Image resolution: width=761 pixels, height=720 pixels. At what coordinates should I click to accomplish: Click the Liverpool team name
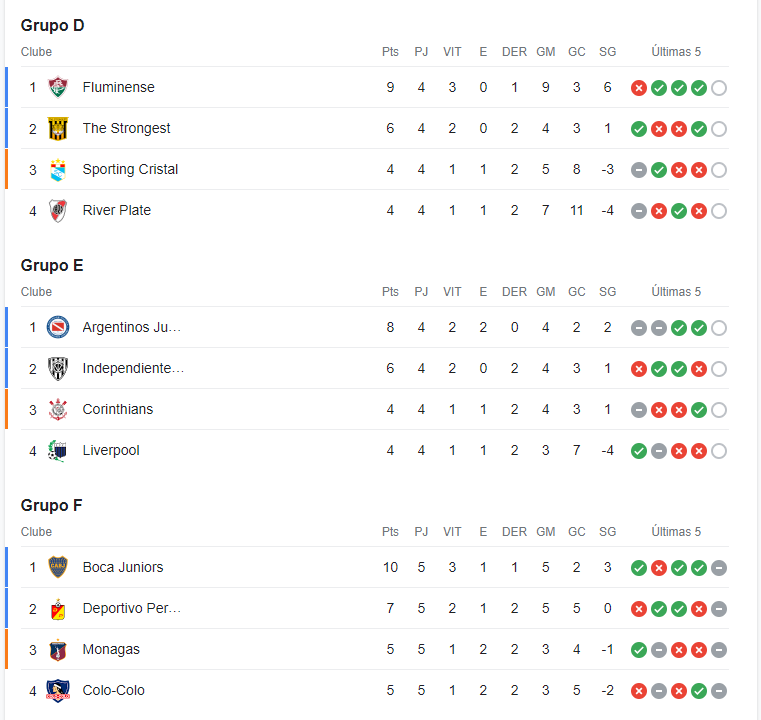click(x=111, y=450)
